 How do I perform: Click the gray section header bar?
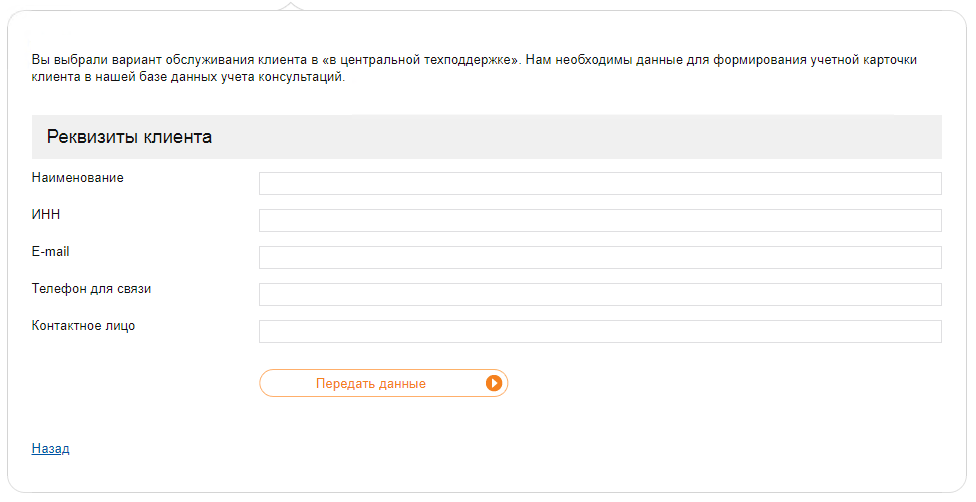point(487,137)
